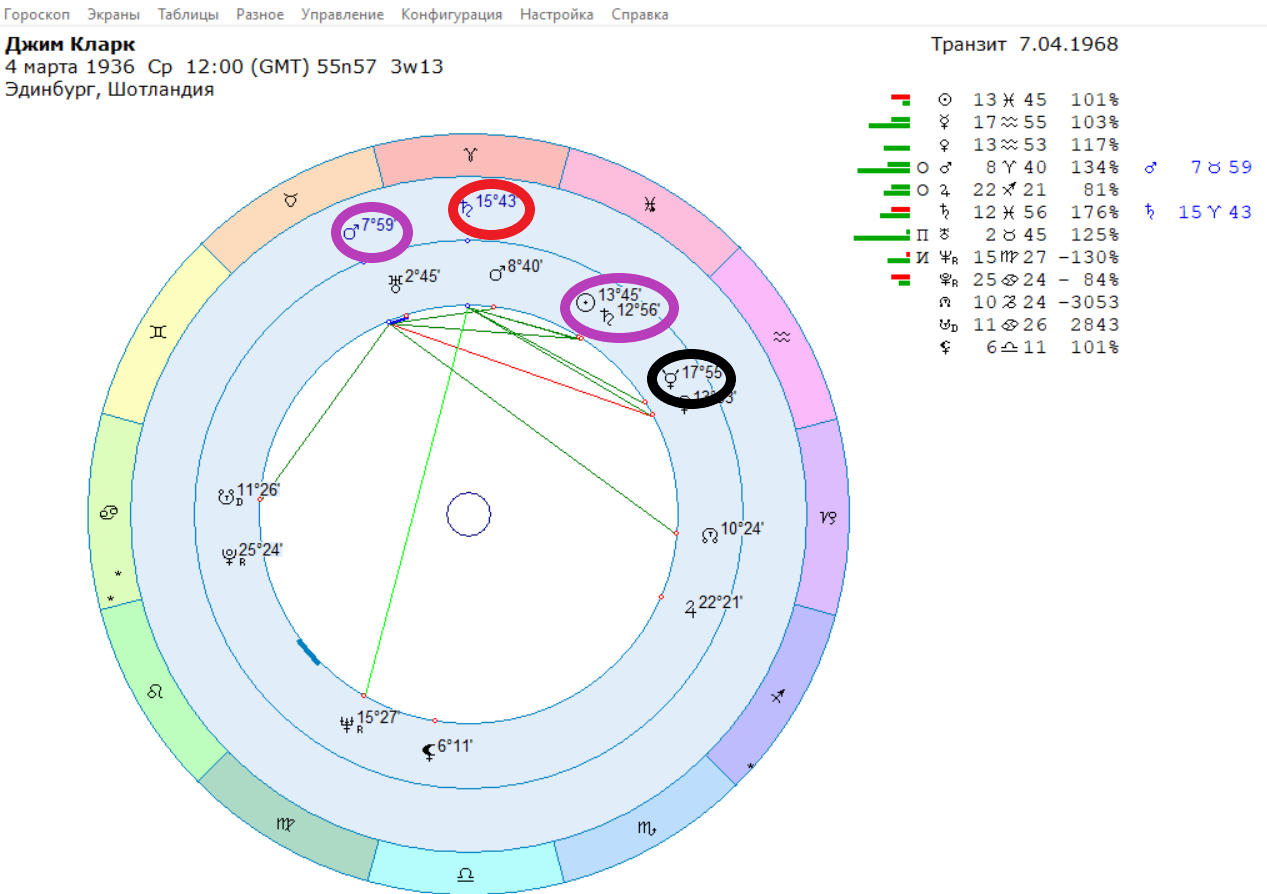Open the Гороскоп menu
The height and width of the screenshot is (894, 1267).
[x=37, y=14]
